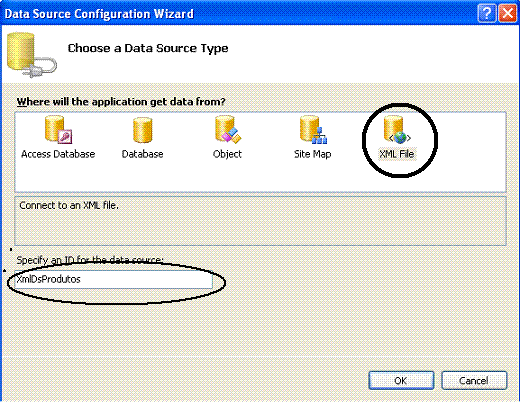Click the 'XML File' text label
520x405 pixels.
[x=397, y=154]
